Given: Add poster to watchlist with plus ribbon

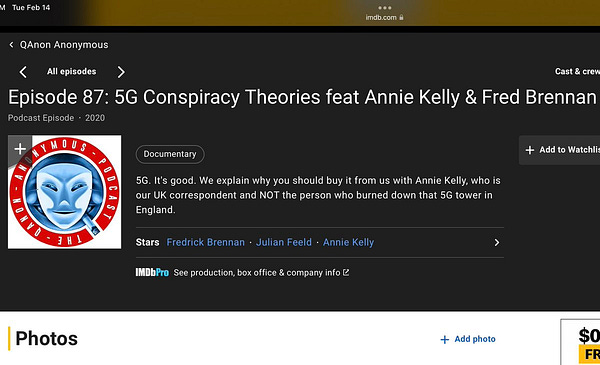Looking at the screenshot, I should 20,148.
